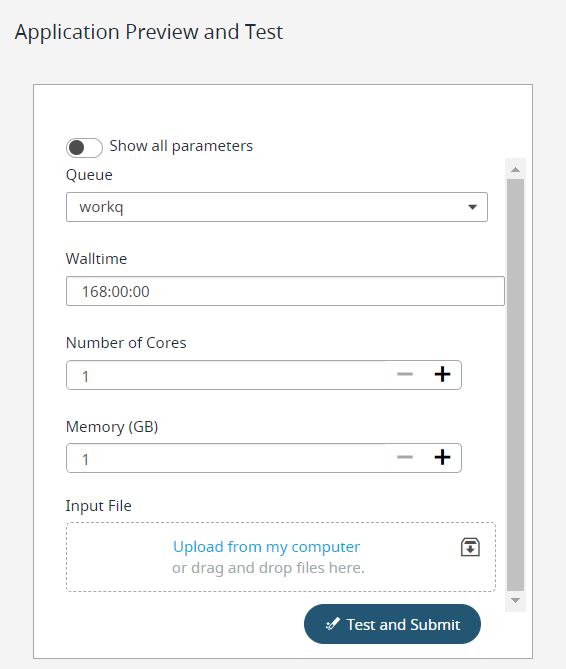Click the Queue label
This screenshot has height=669, width=566.
(89, 175)
